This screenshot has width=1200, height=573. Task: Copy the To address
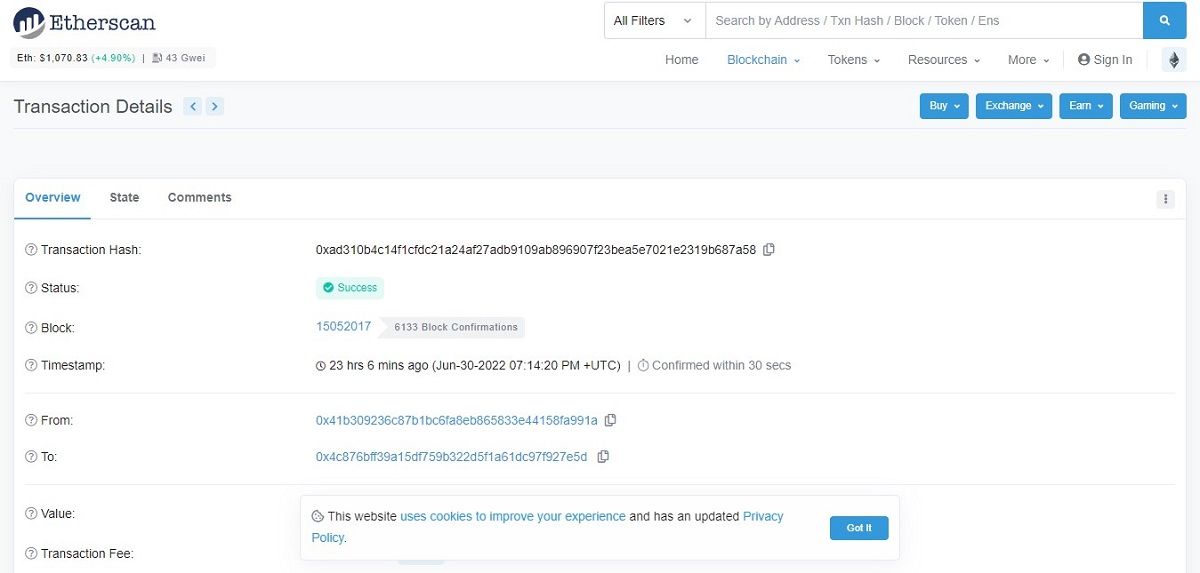[x=603, y=457]
